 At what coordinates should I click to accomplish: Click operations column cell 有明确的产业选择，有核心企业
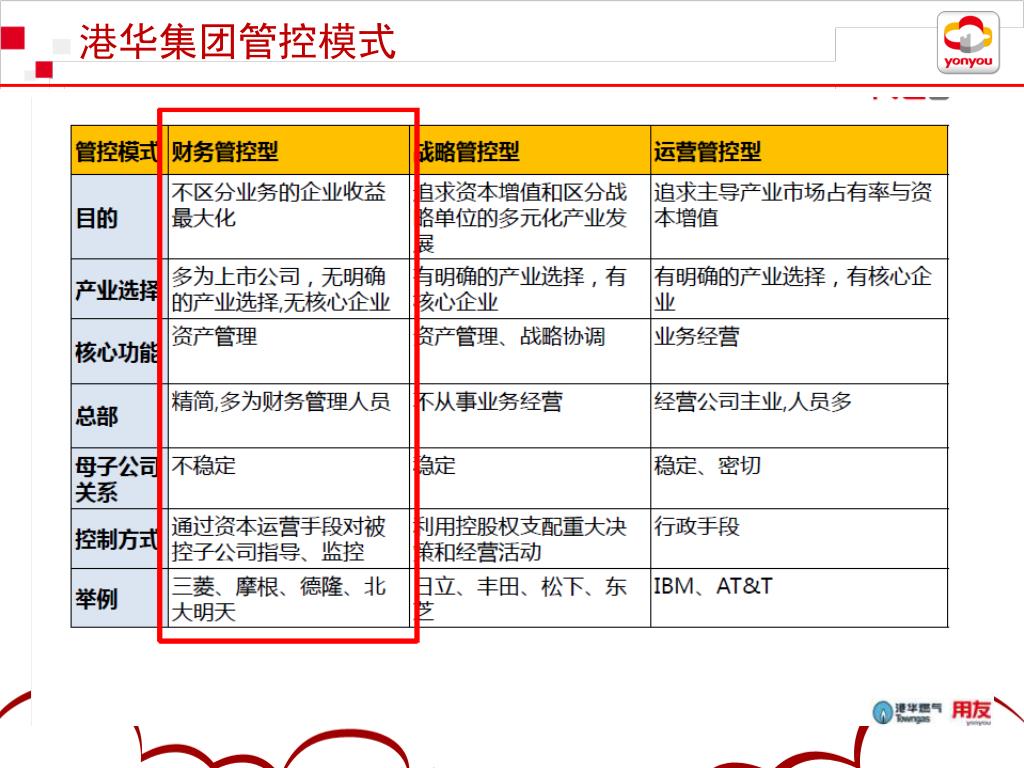[799, 289]
